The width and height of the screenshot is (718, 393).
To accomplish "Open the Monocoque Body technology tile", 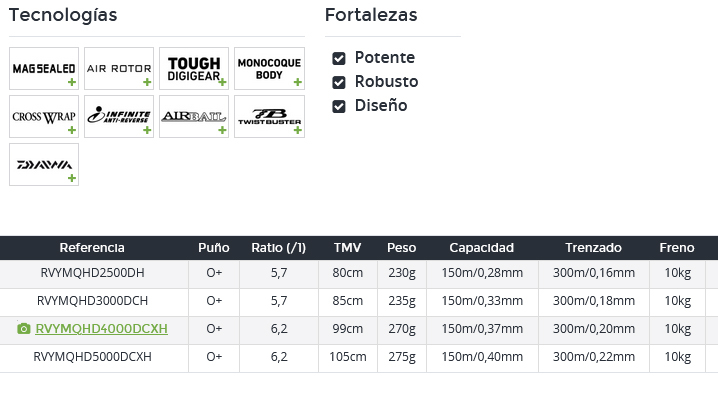I will 269,69.
